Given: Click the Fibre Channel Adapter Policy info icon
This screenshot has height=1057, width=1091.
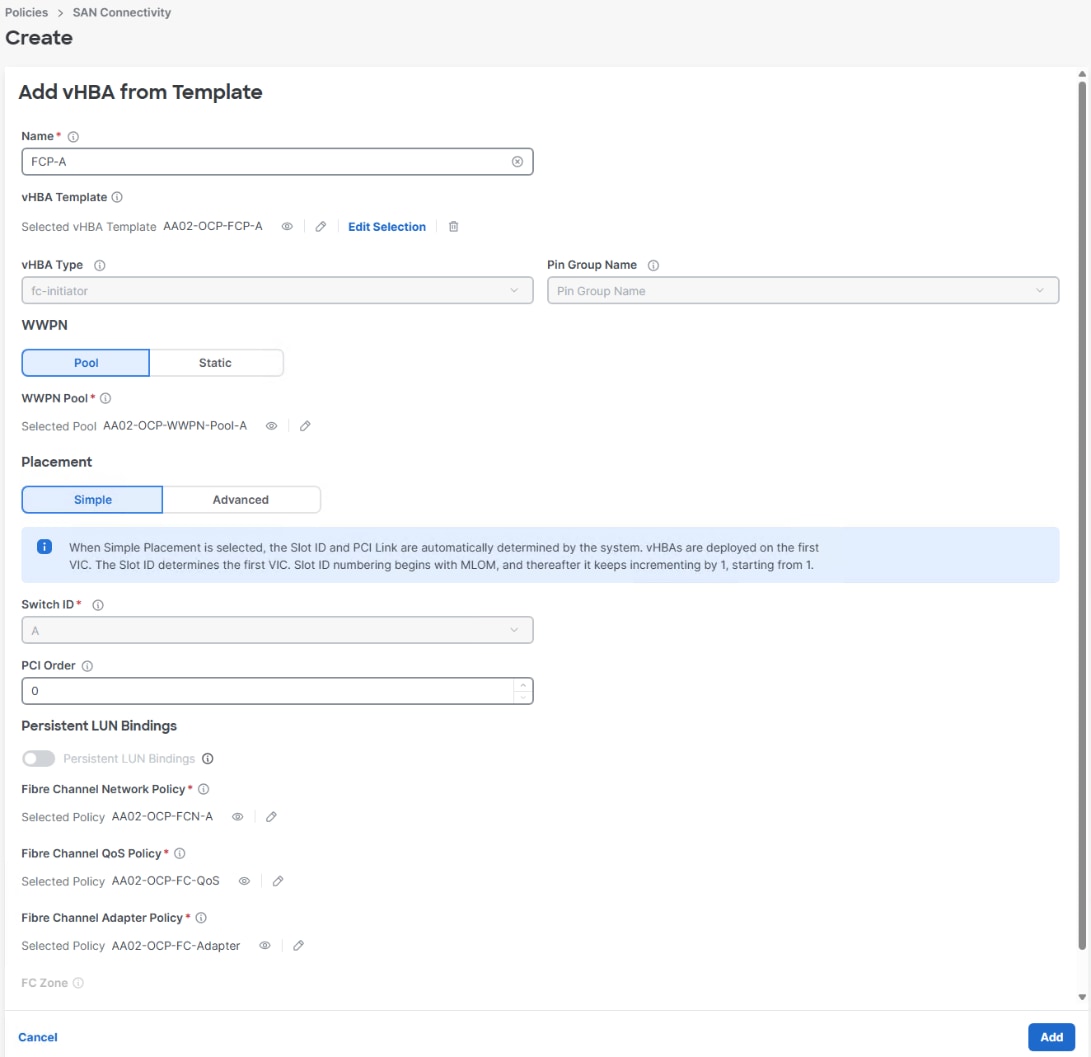Looking at the screenshot, I should click(x=201, y=918).
